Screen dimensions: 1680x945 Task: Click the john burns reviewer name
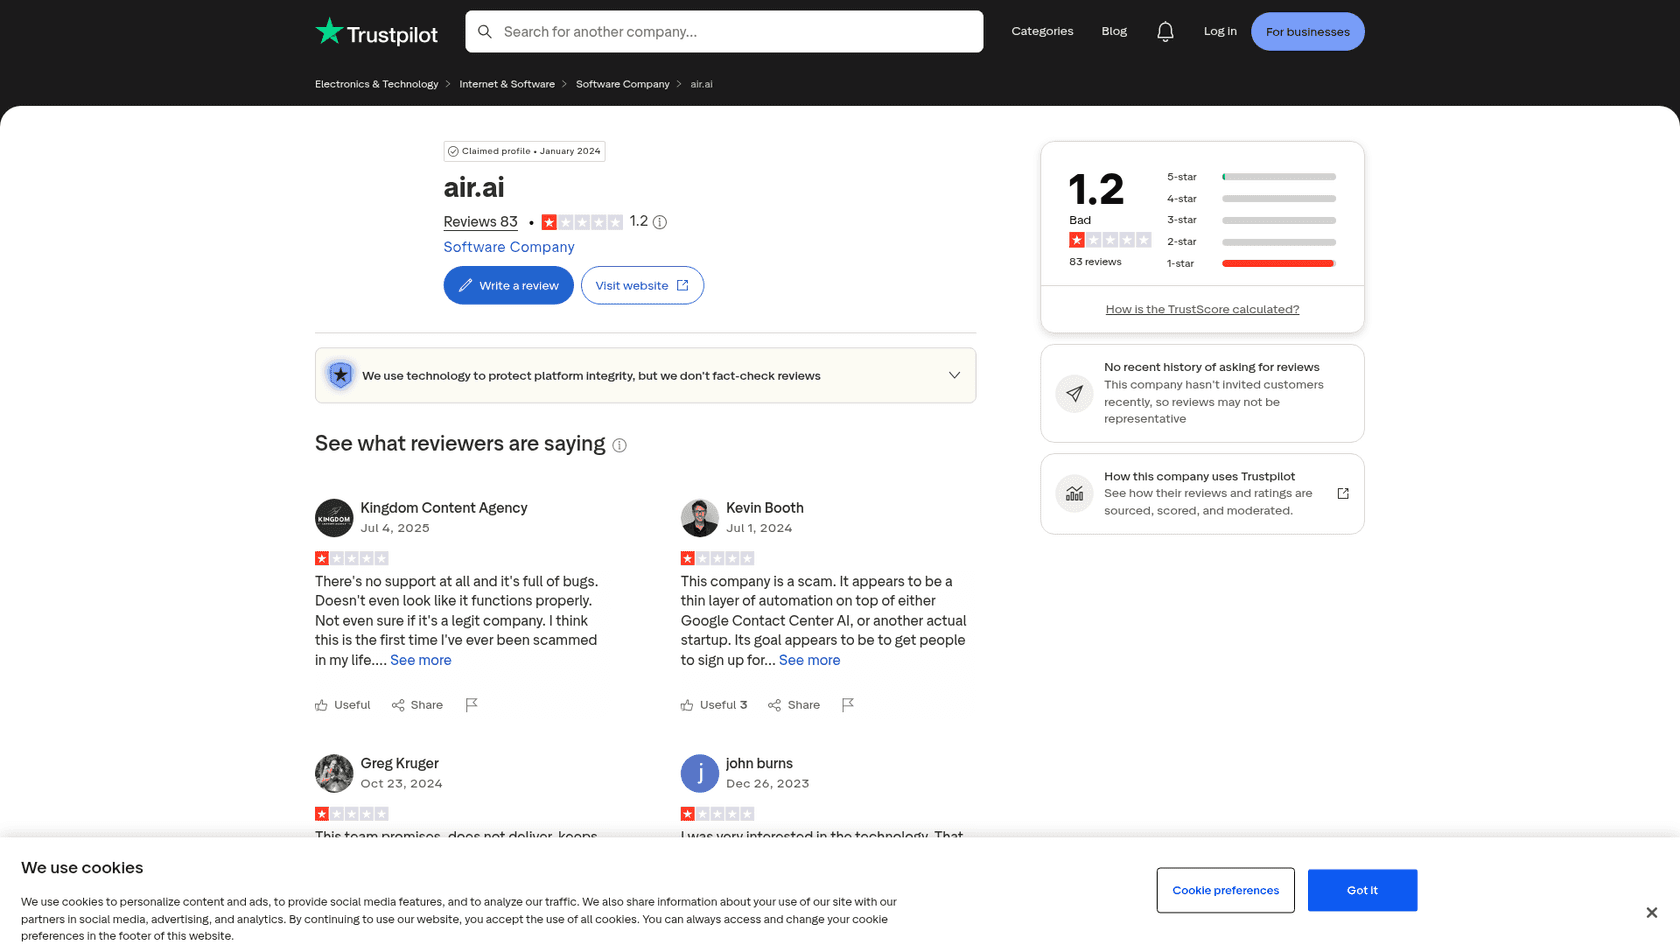click(759, 763)
